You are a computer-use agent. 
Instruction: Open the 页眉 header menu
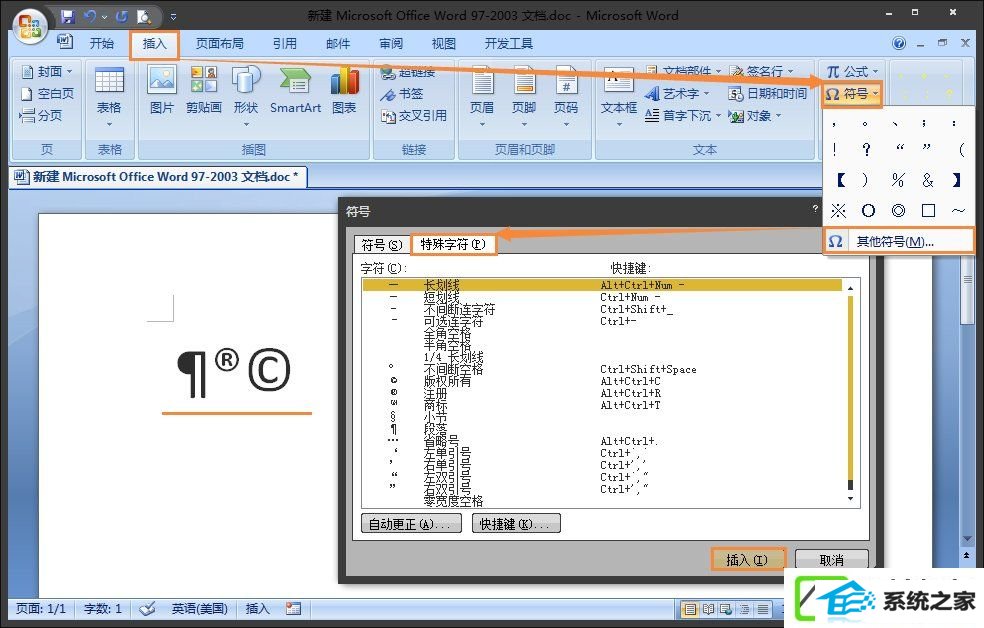(x=482, y=96)
